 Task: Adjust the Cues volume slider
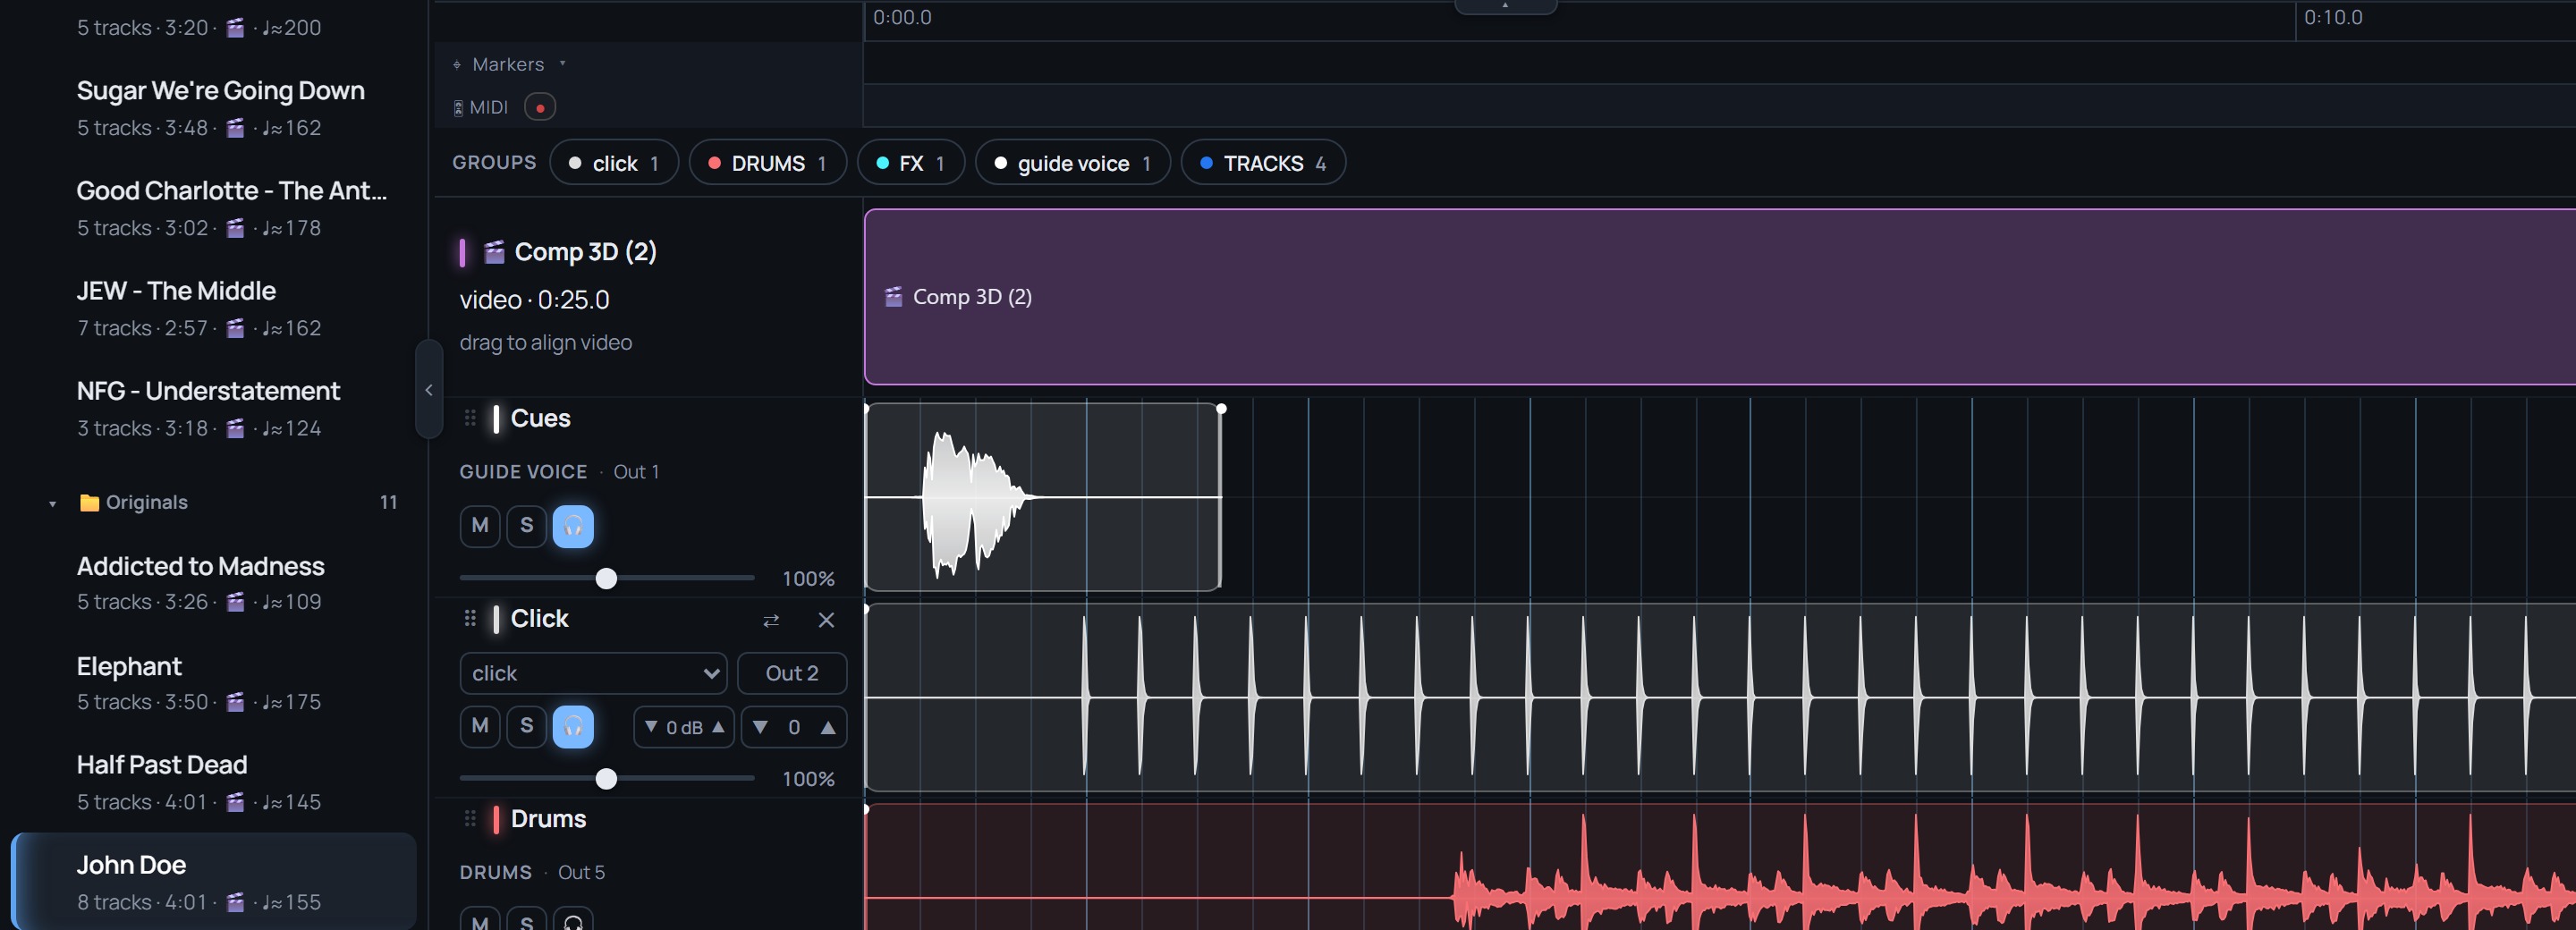pos(606,578)
